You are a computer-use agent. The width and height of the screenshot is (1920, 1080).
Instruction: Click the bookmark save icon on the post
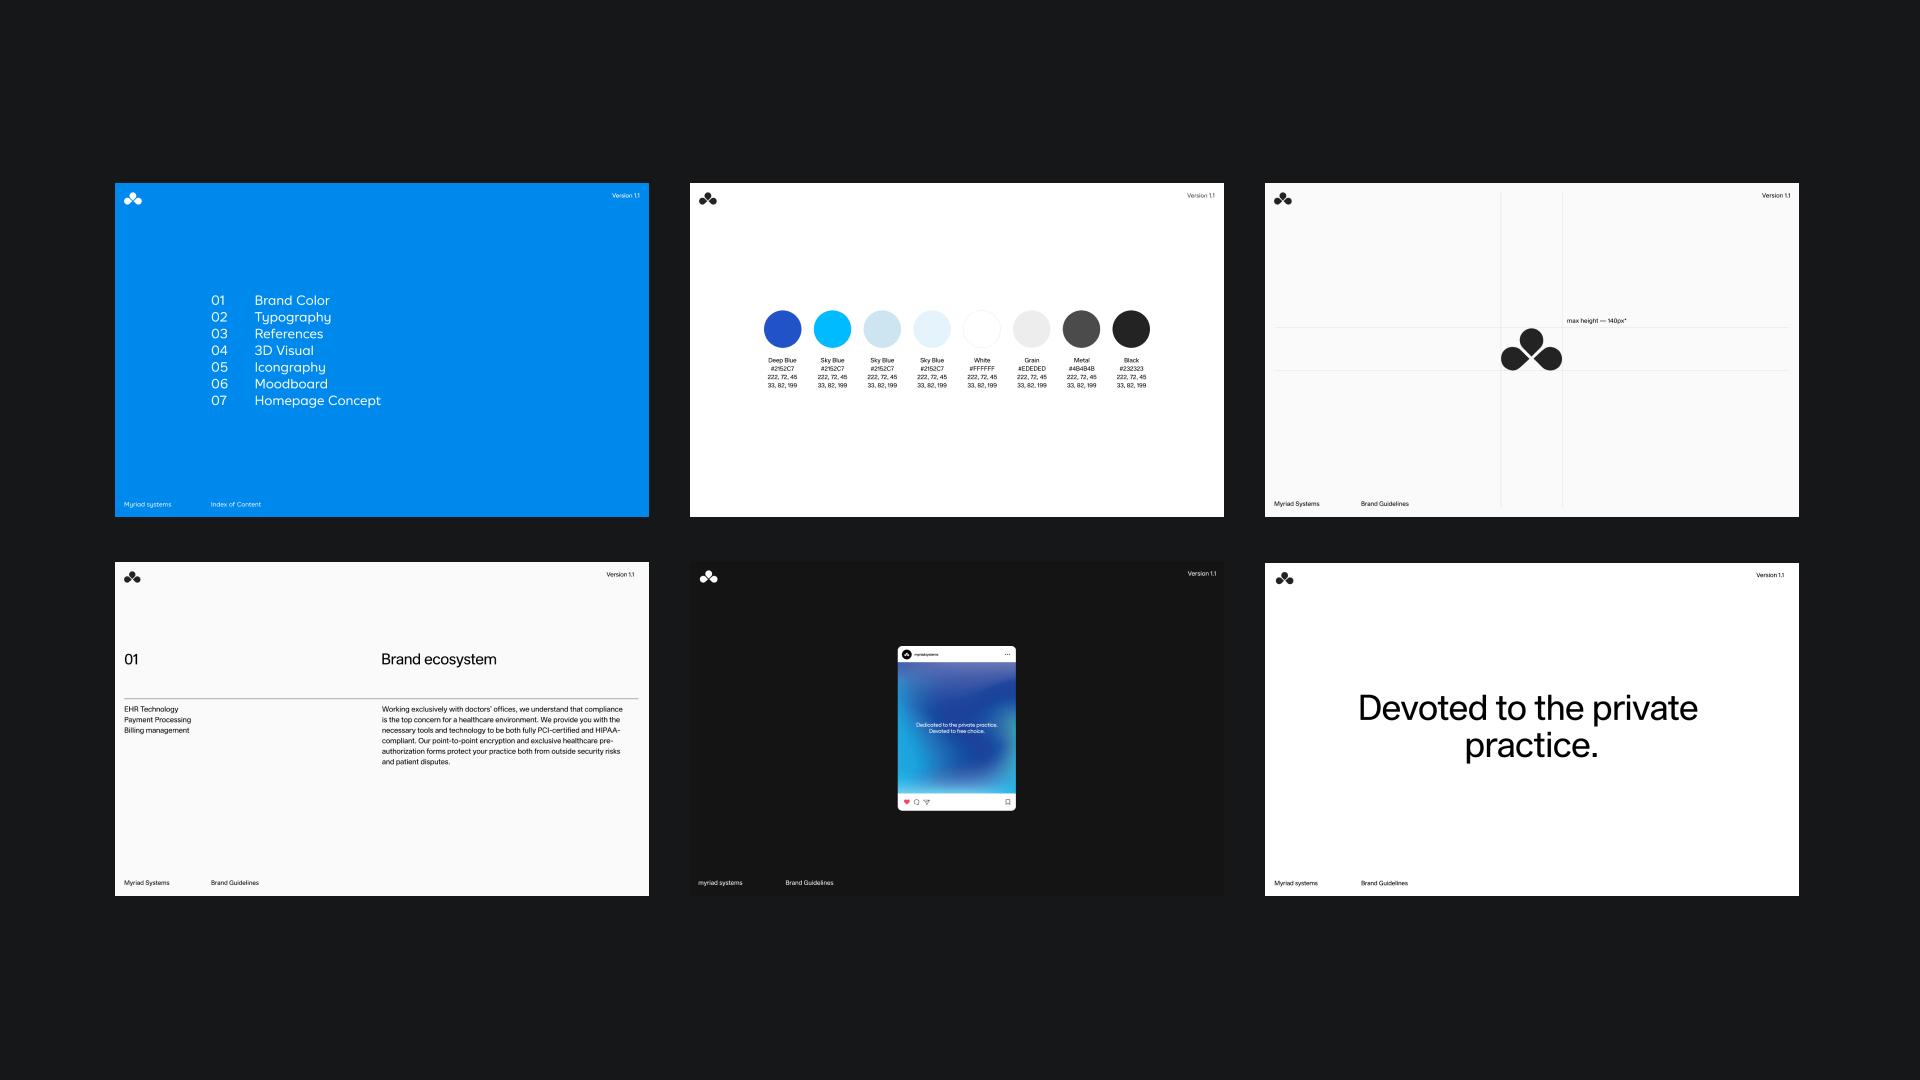1007,802
